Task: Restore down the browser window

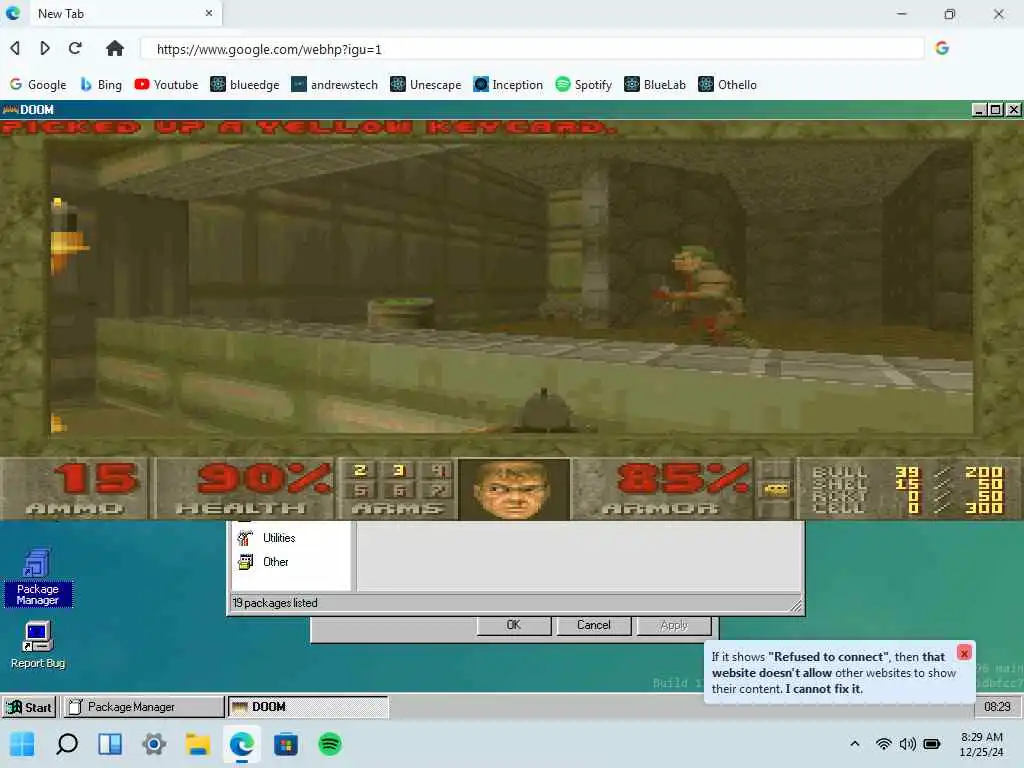Action: pyautogui.click(x=950, y=14)
